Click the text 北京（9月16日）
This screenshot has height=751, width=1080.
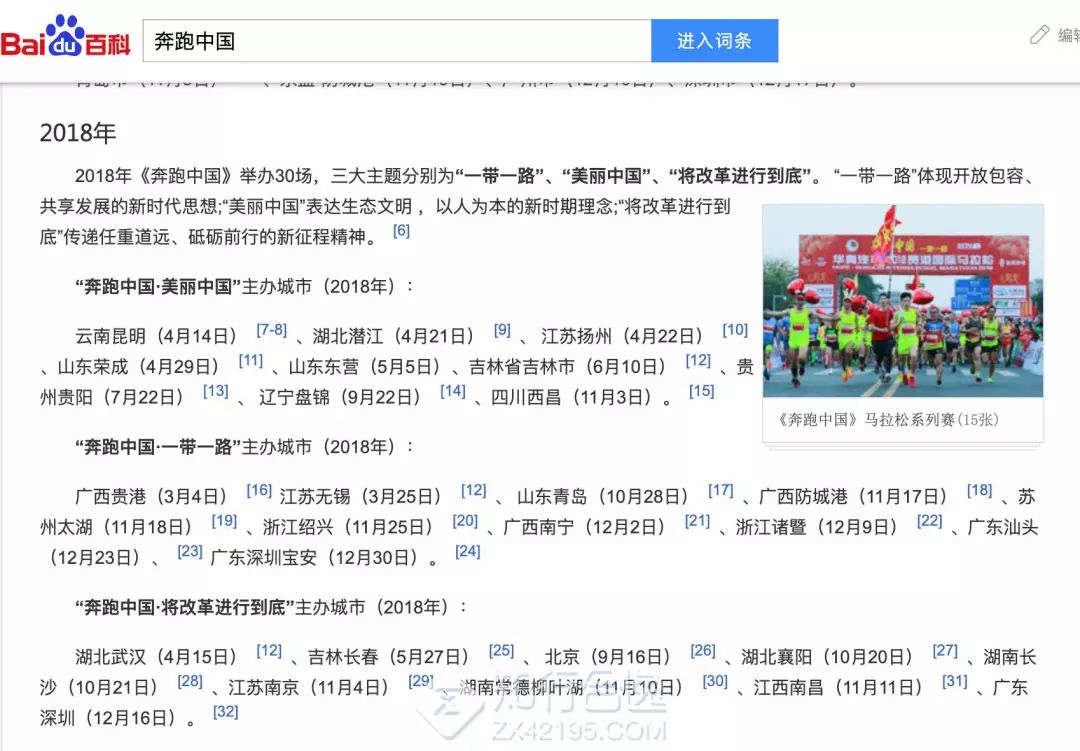[x=608, y=657]
